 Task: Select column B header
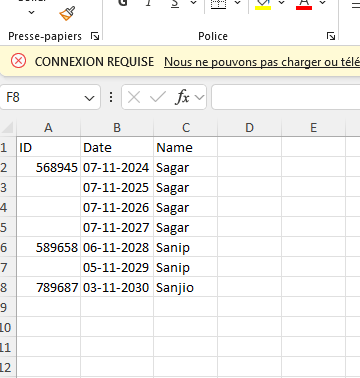click(117, 128)
